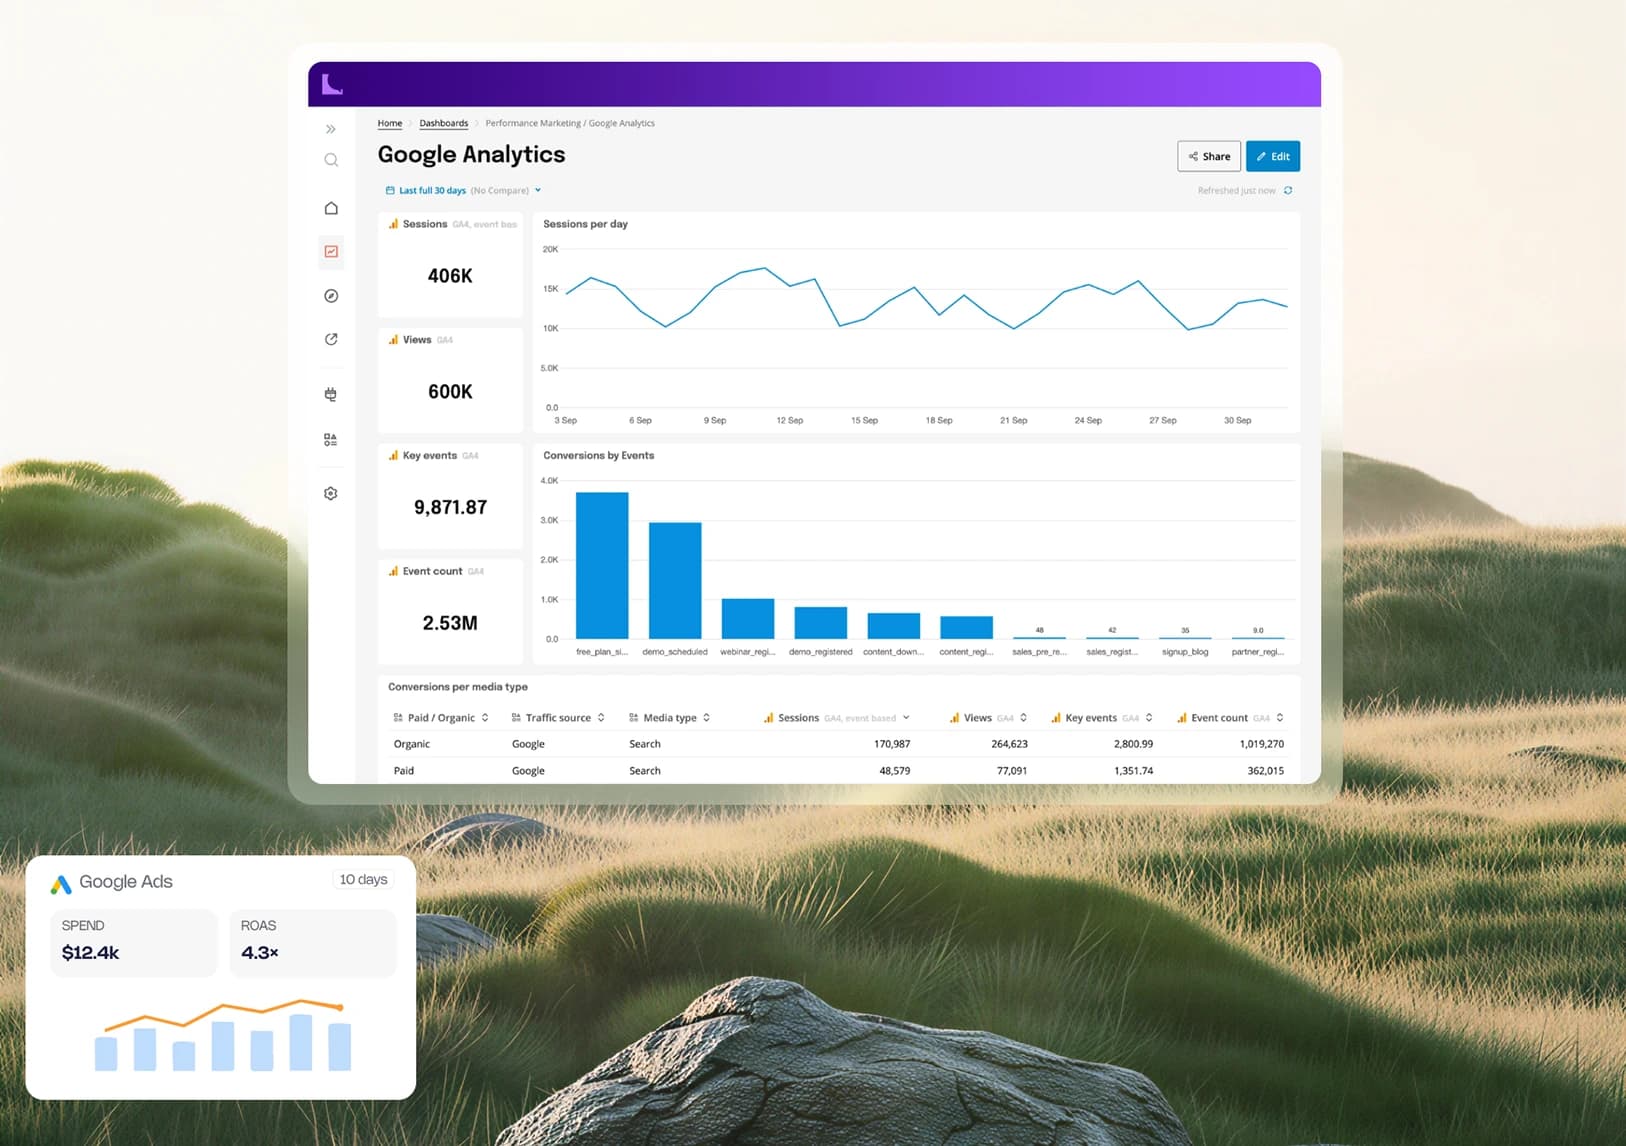Click the ROAS value "4.3×"
This screenshot has height=1146, width=1626.
tap(260, 953)
